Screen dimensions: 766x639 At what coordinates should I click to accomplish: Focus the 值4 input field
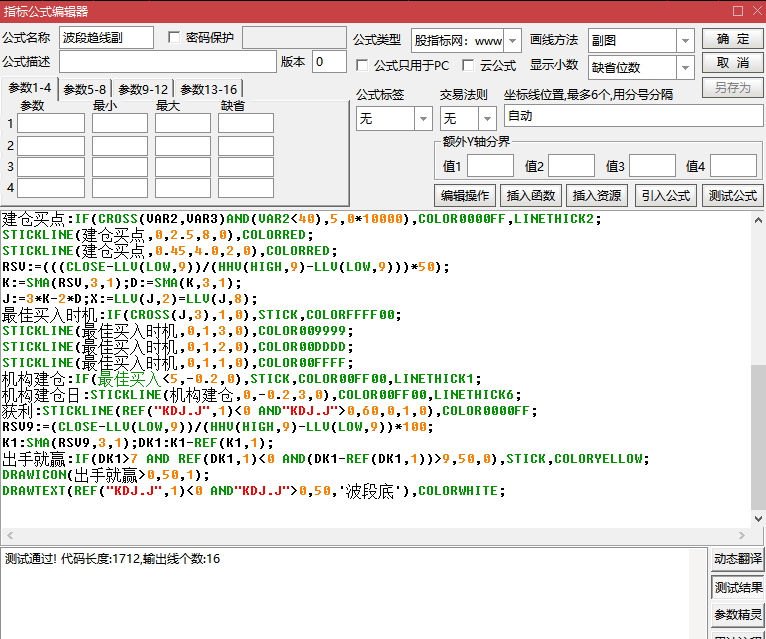pyautogui.click(x=734, y=166)
